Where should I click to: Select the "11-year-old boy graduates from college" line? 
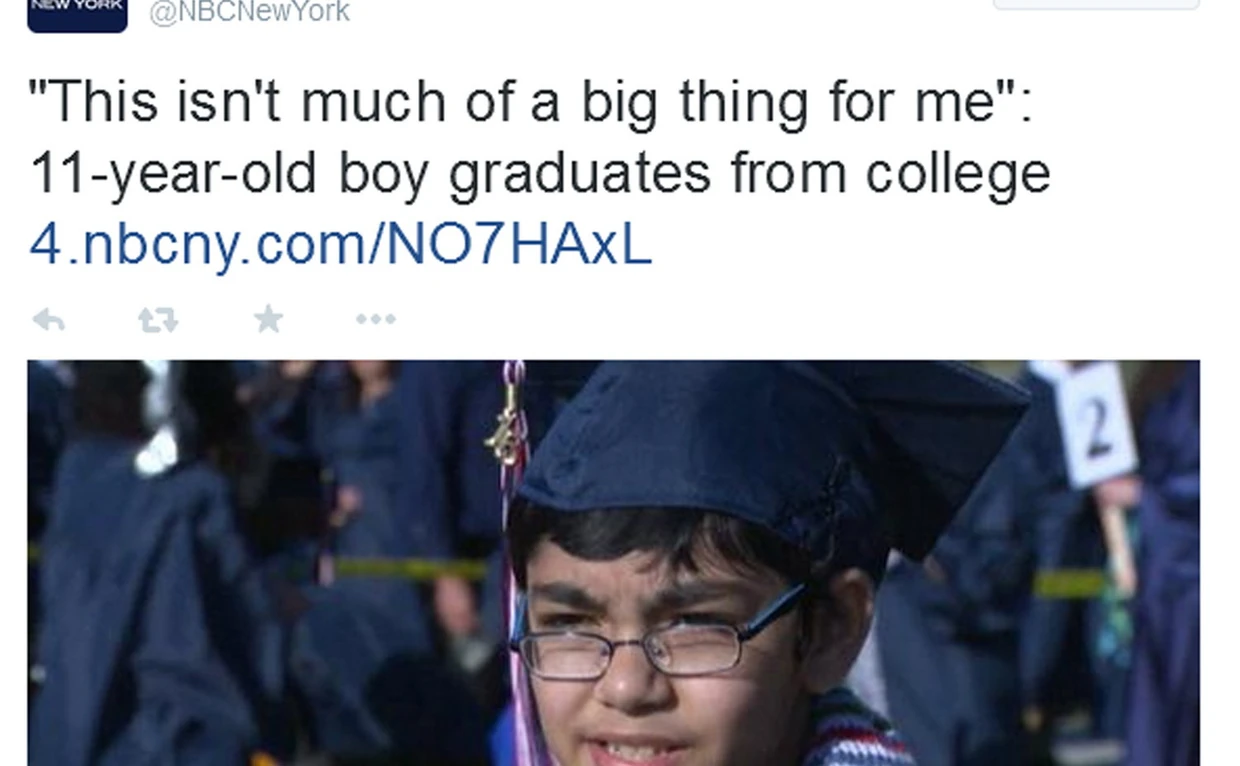tap(540, 174)
